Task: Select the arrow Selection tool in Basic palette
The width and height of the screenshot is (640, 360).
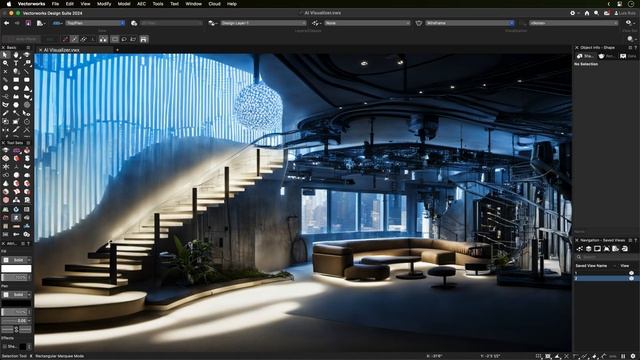Action: 5,55
